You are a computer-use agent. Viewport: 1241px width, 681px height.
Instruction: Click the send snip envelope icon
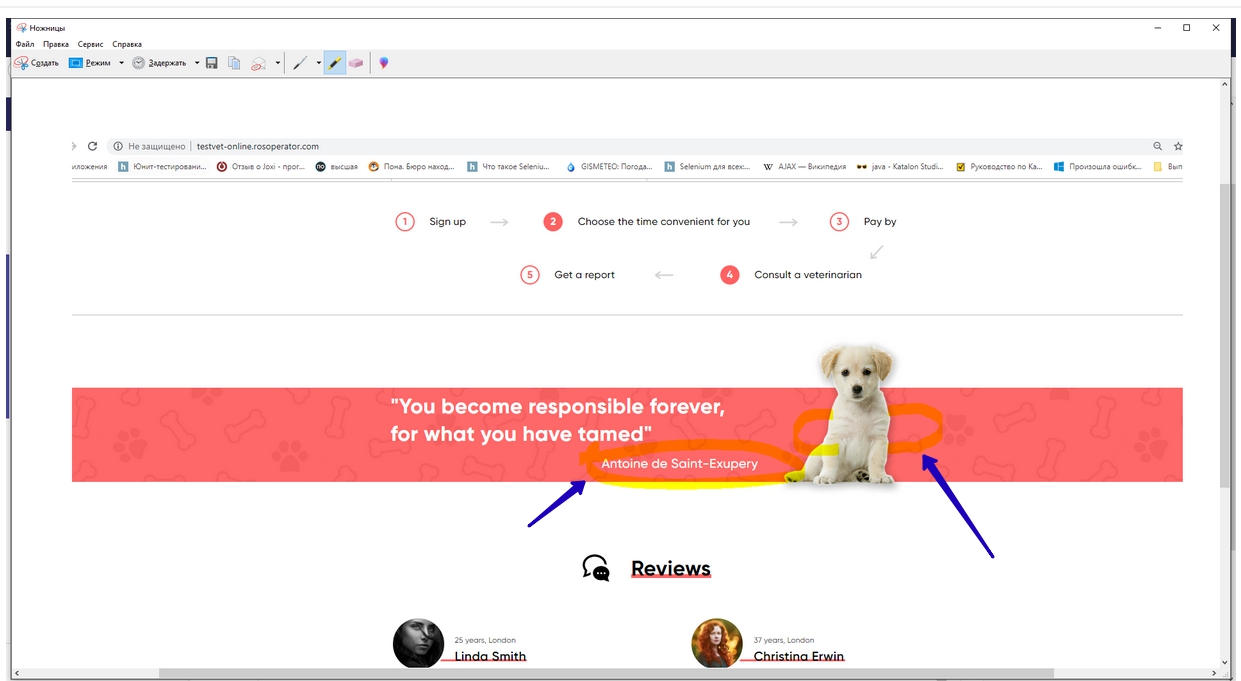coord(258,63)
